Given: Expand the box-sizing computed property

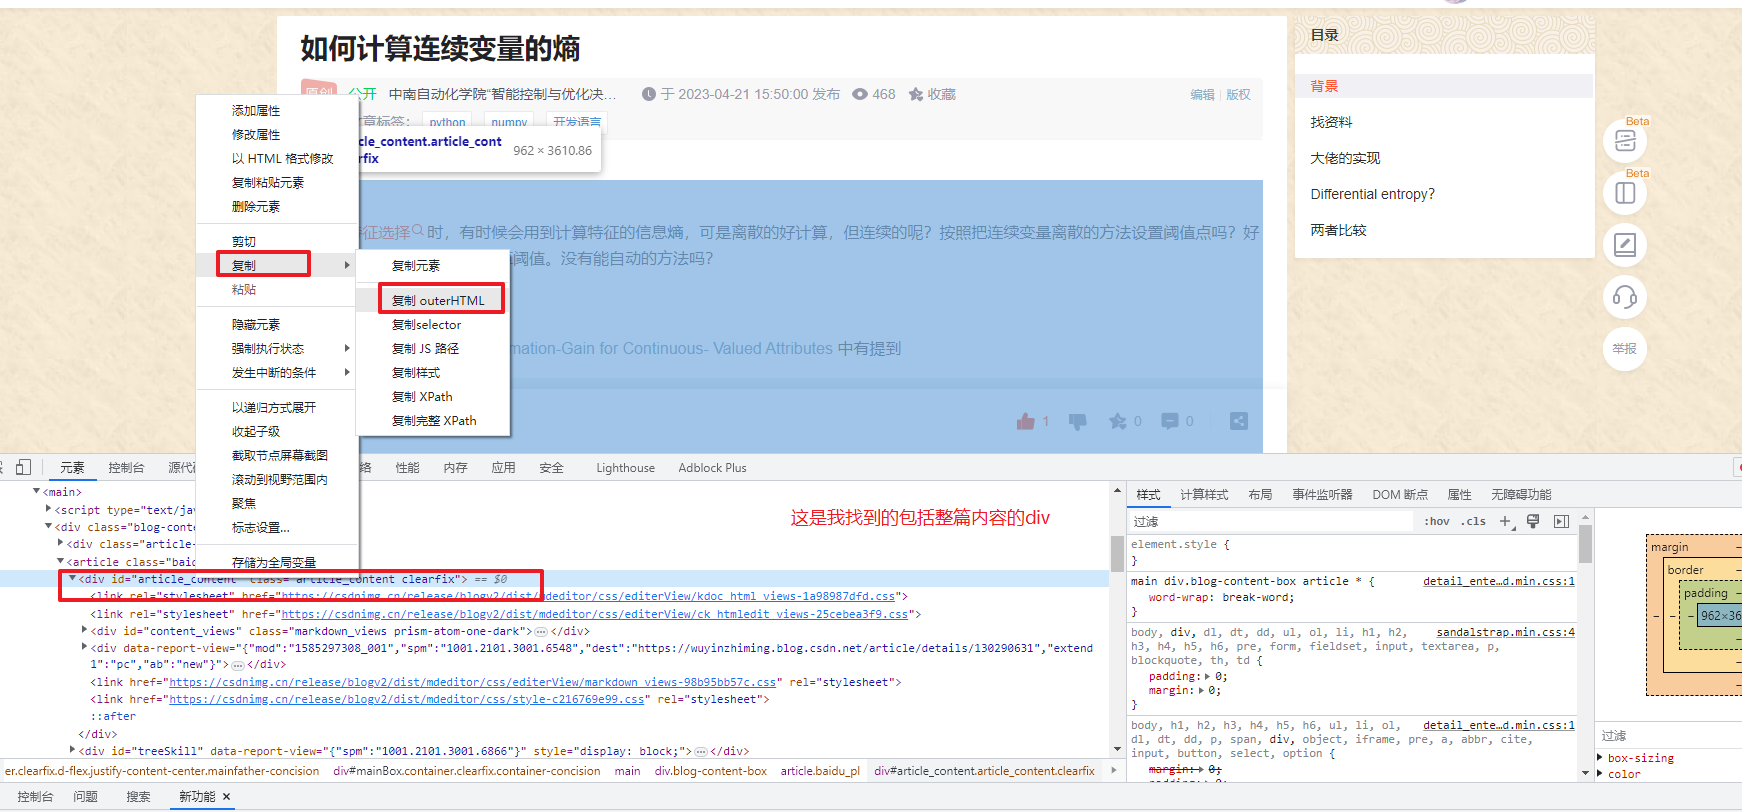Looking at the screenshot, I should point(1601,758).
